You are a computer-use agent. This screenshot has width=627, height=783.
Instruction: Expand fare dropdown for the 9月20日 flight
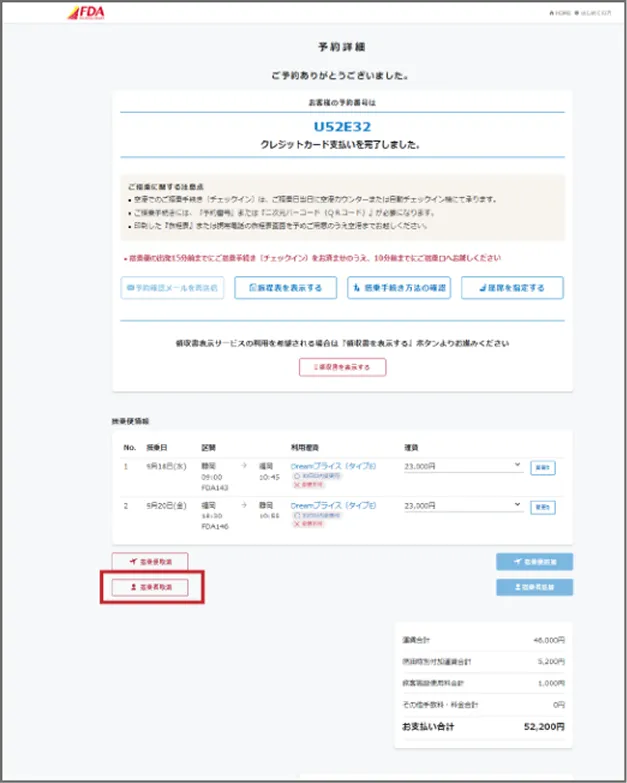(464, 506)
